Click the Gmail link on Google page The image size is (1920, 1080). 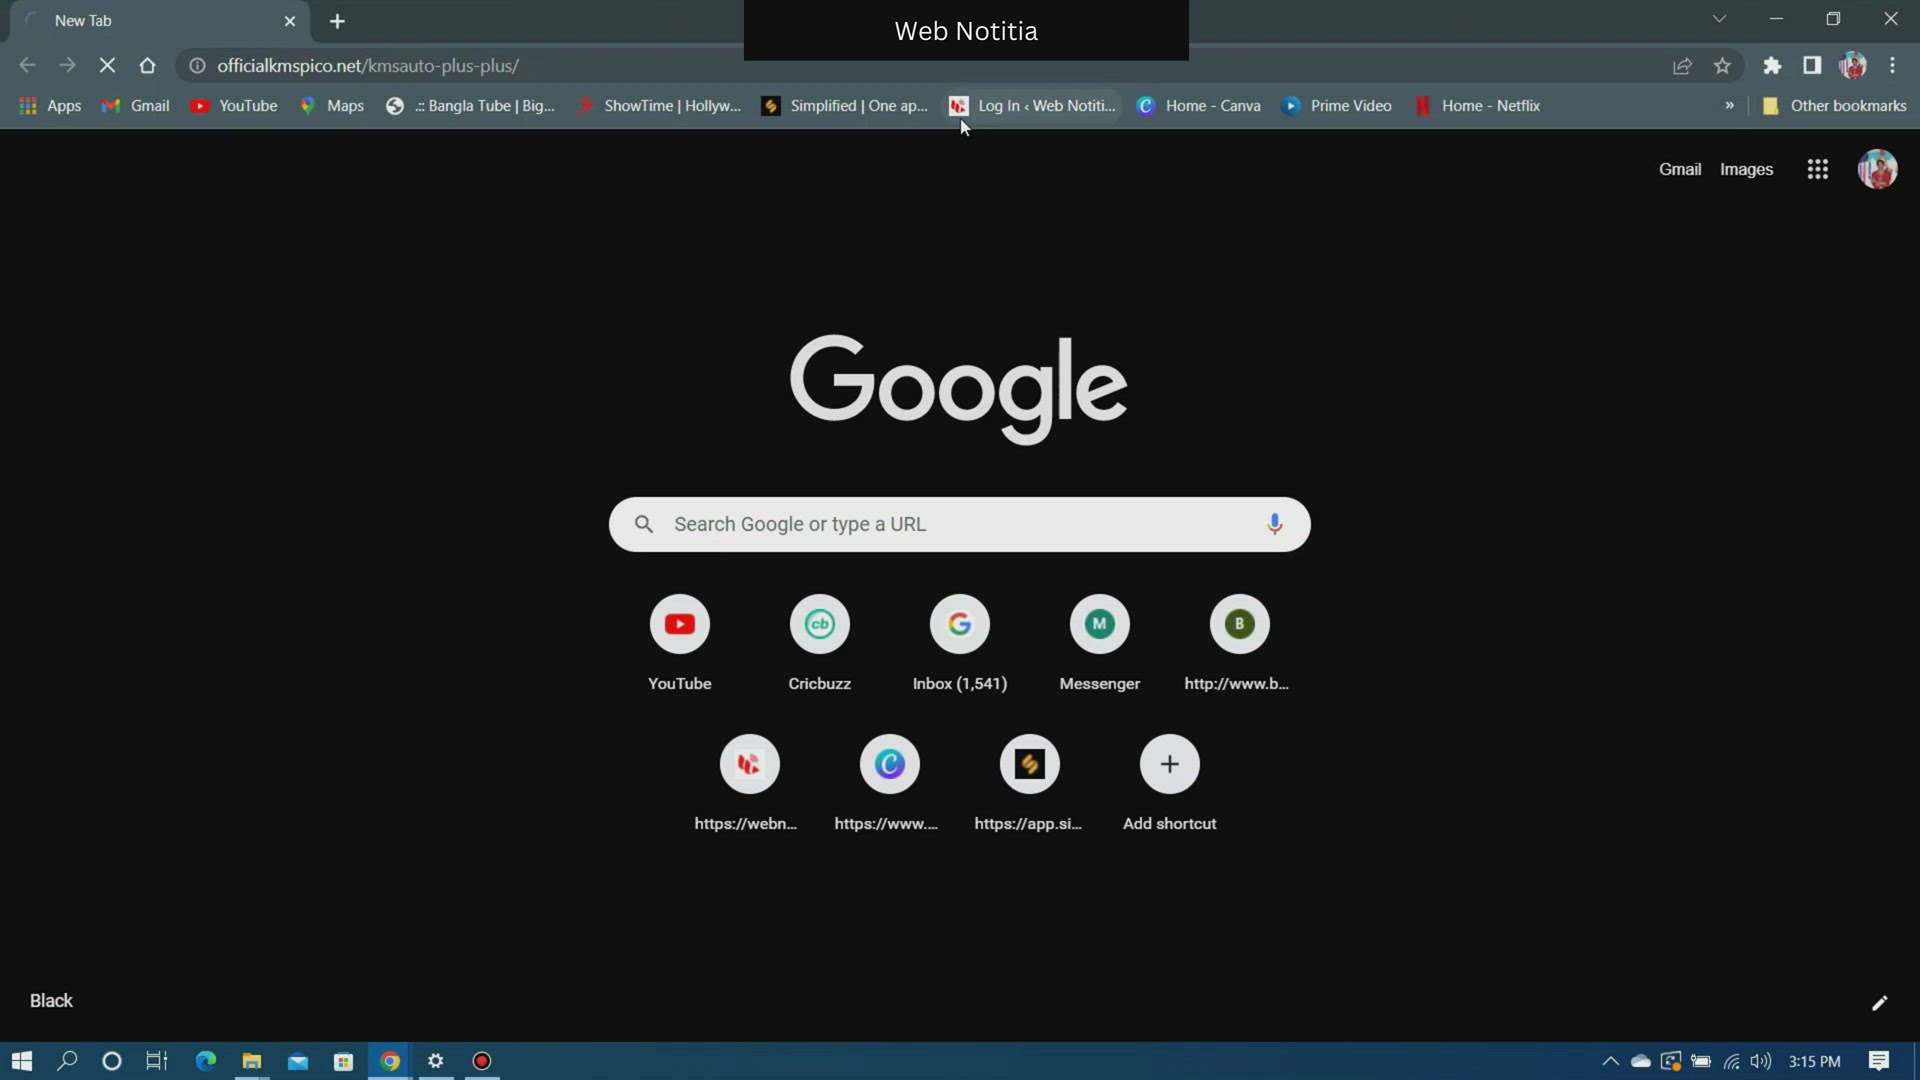point(1679,169)
